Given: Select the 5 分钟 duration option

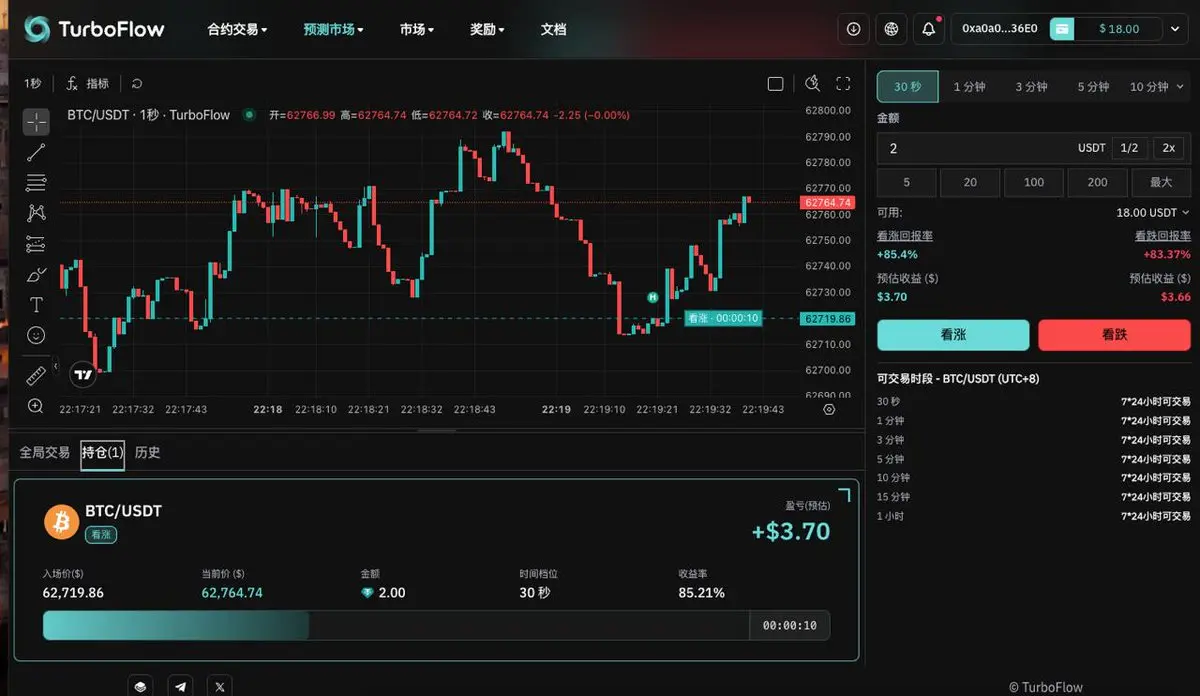Looking at the screenshot, I should point(1093,87).
